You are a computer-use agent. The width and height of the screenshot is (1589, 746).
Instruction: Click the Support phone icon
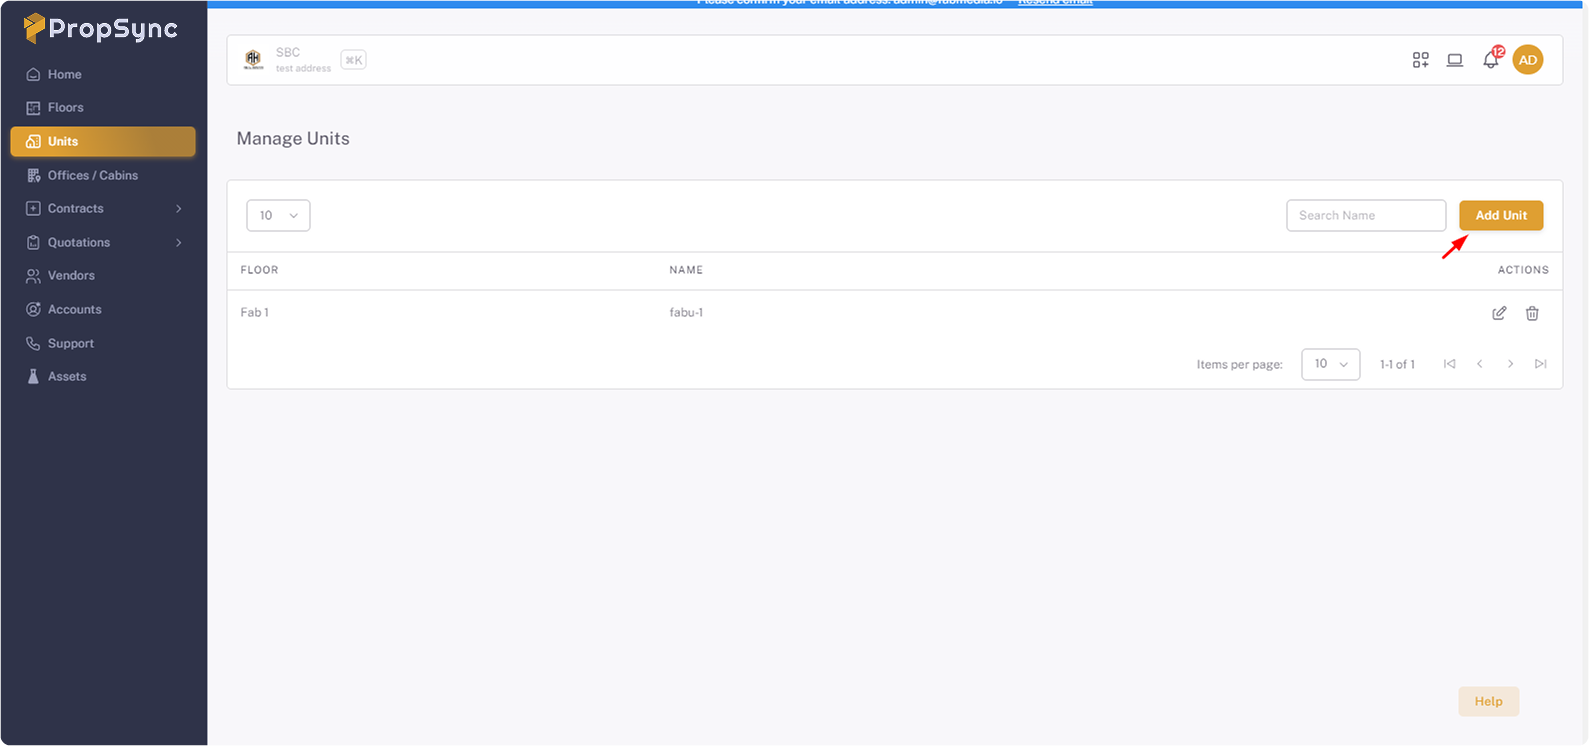pyautogui.click(x=33, y=343)
